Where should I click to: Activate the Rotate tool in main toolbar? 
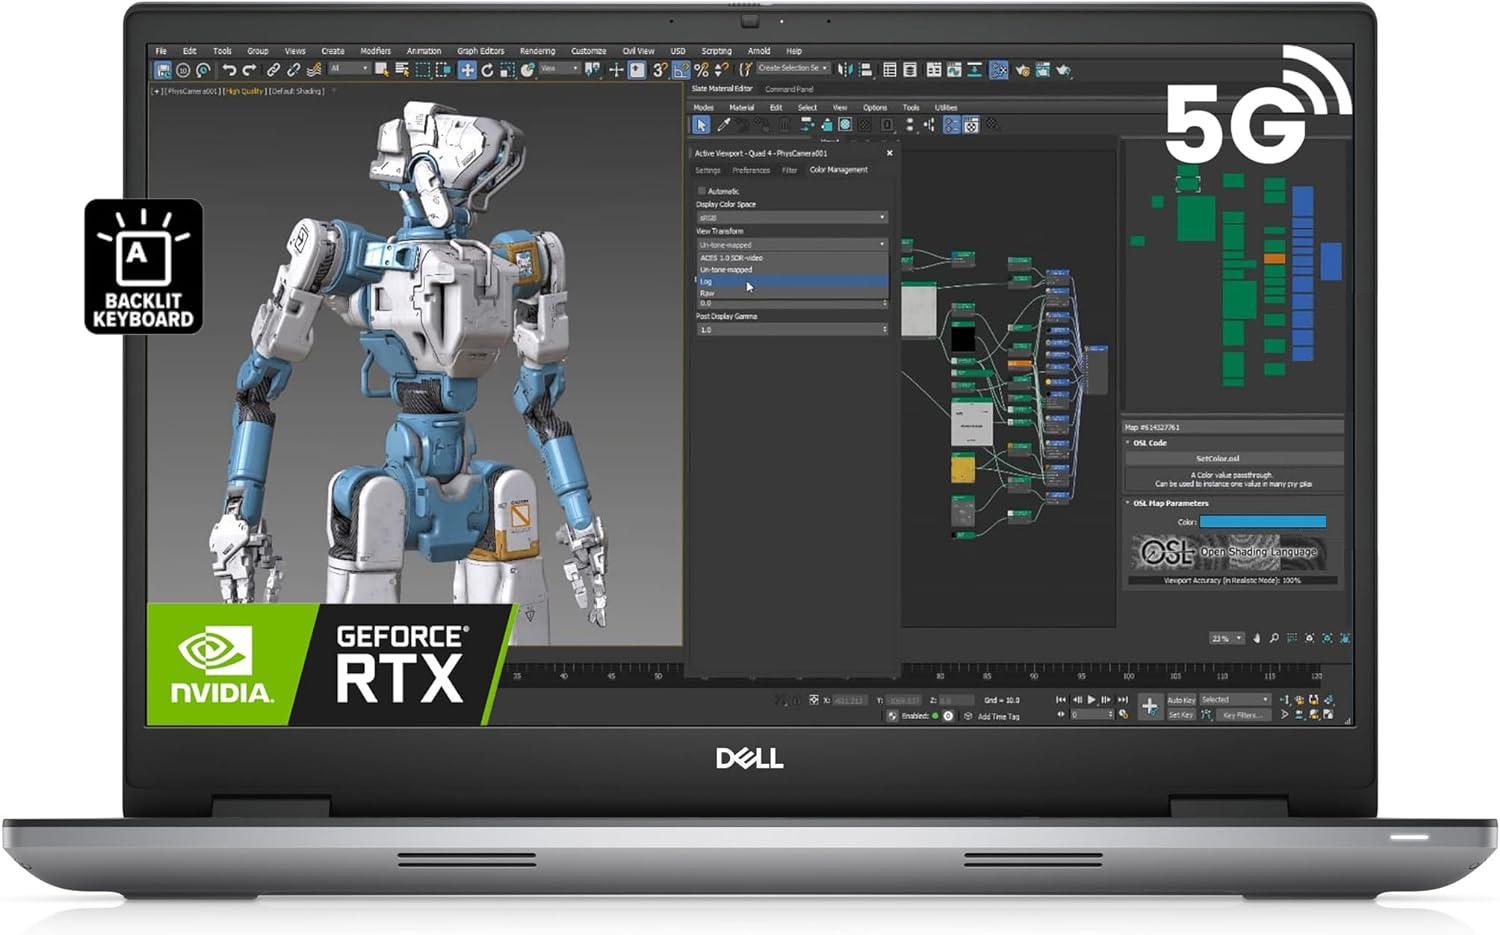coord(487,70)
